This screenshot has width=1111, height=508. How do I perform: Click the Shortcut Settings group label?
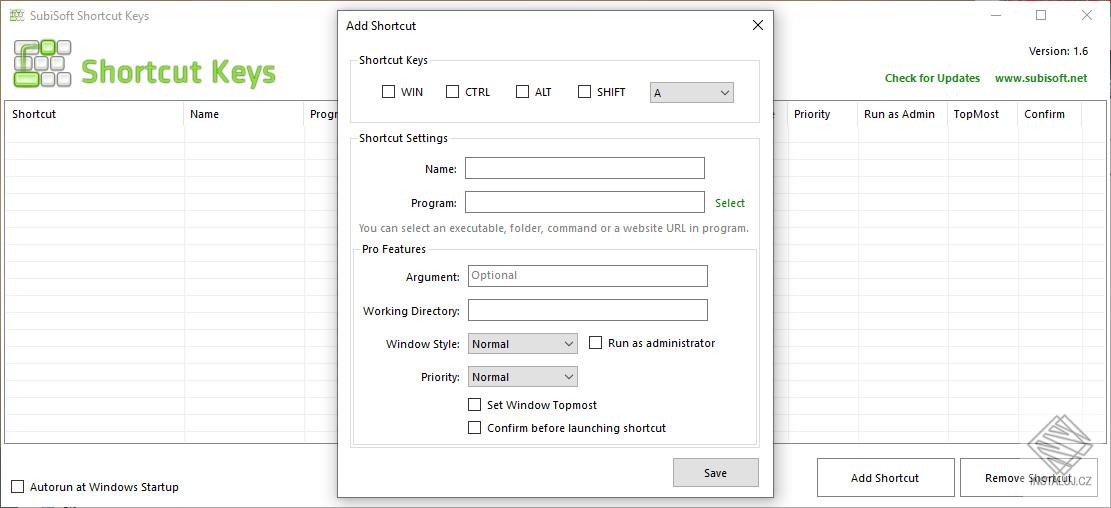[403, 138]
